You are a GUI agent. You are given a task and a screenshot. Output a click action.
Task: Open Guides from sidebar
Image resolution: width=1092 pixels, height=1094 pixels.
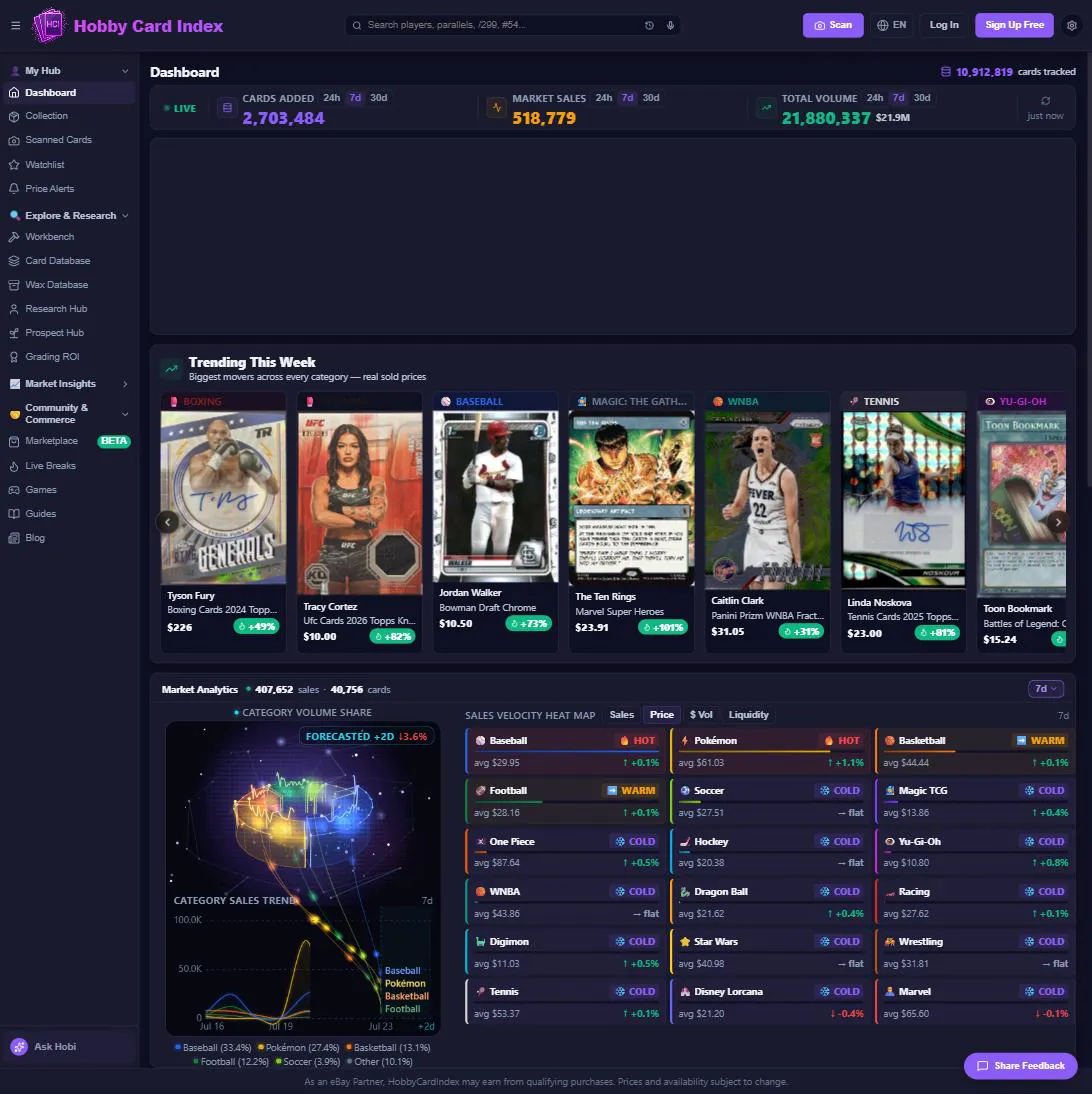68,514
